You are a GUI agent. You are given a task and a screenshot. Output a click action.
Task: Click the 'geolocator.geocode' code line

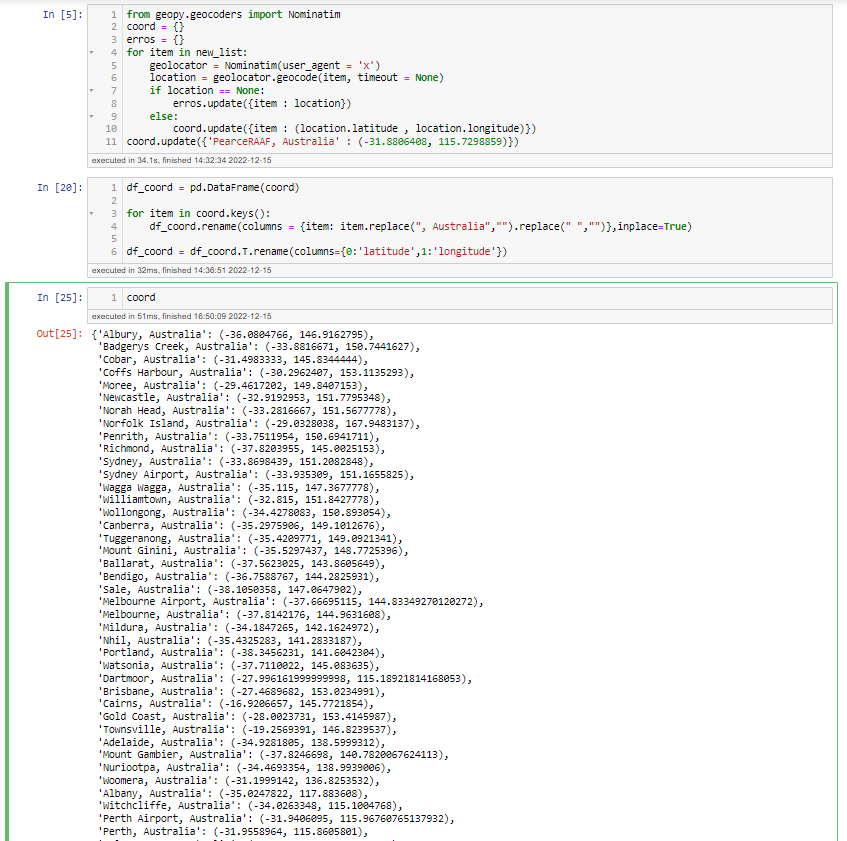(297, 78)
